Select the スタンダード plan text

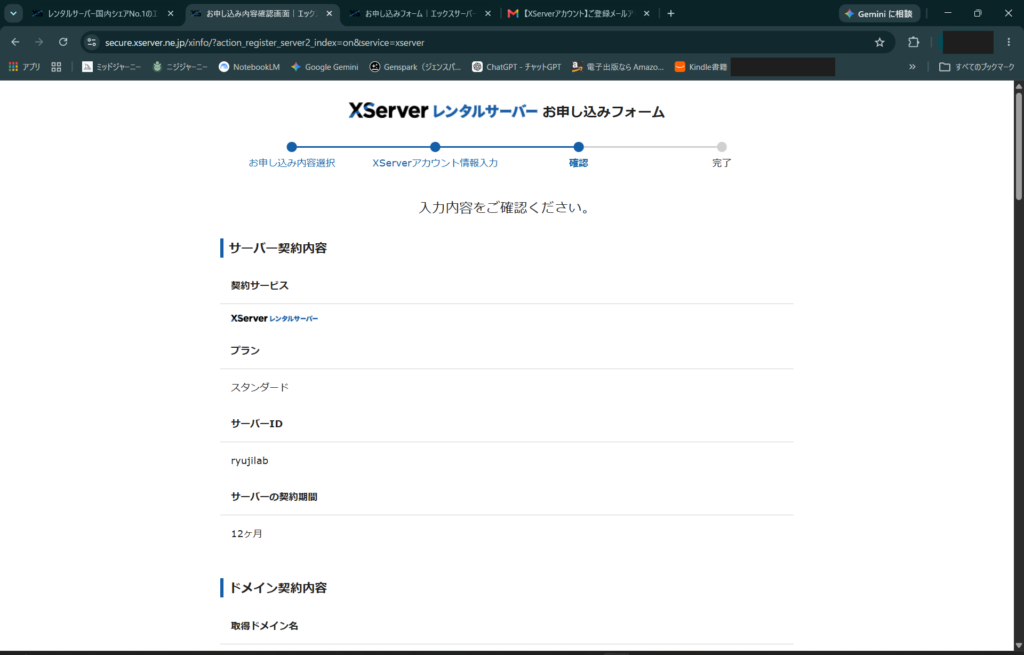(259, 387)
